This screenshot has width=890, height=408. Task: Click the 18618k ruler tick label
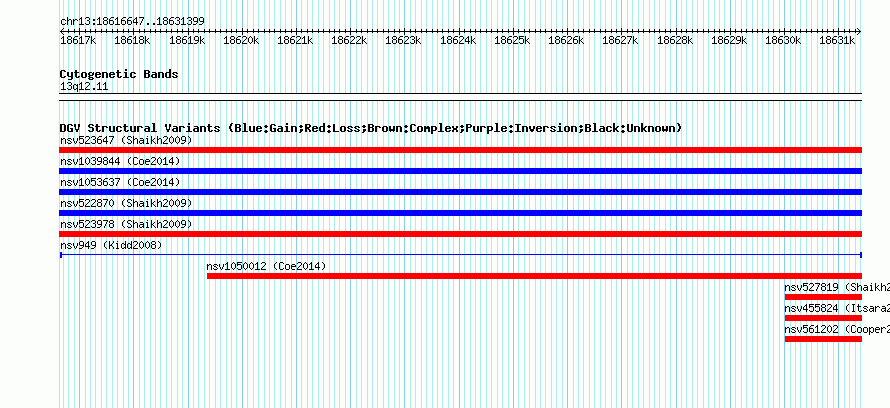tap(132, 40)
